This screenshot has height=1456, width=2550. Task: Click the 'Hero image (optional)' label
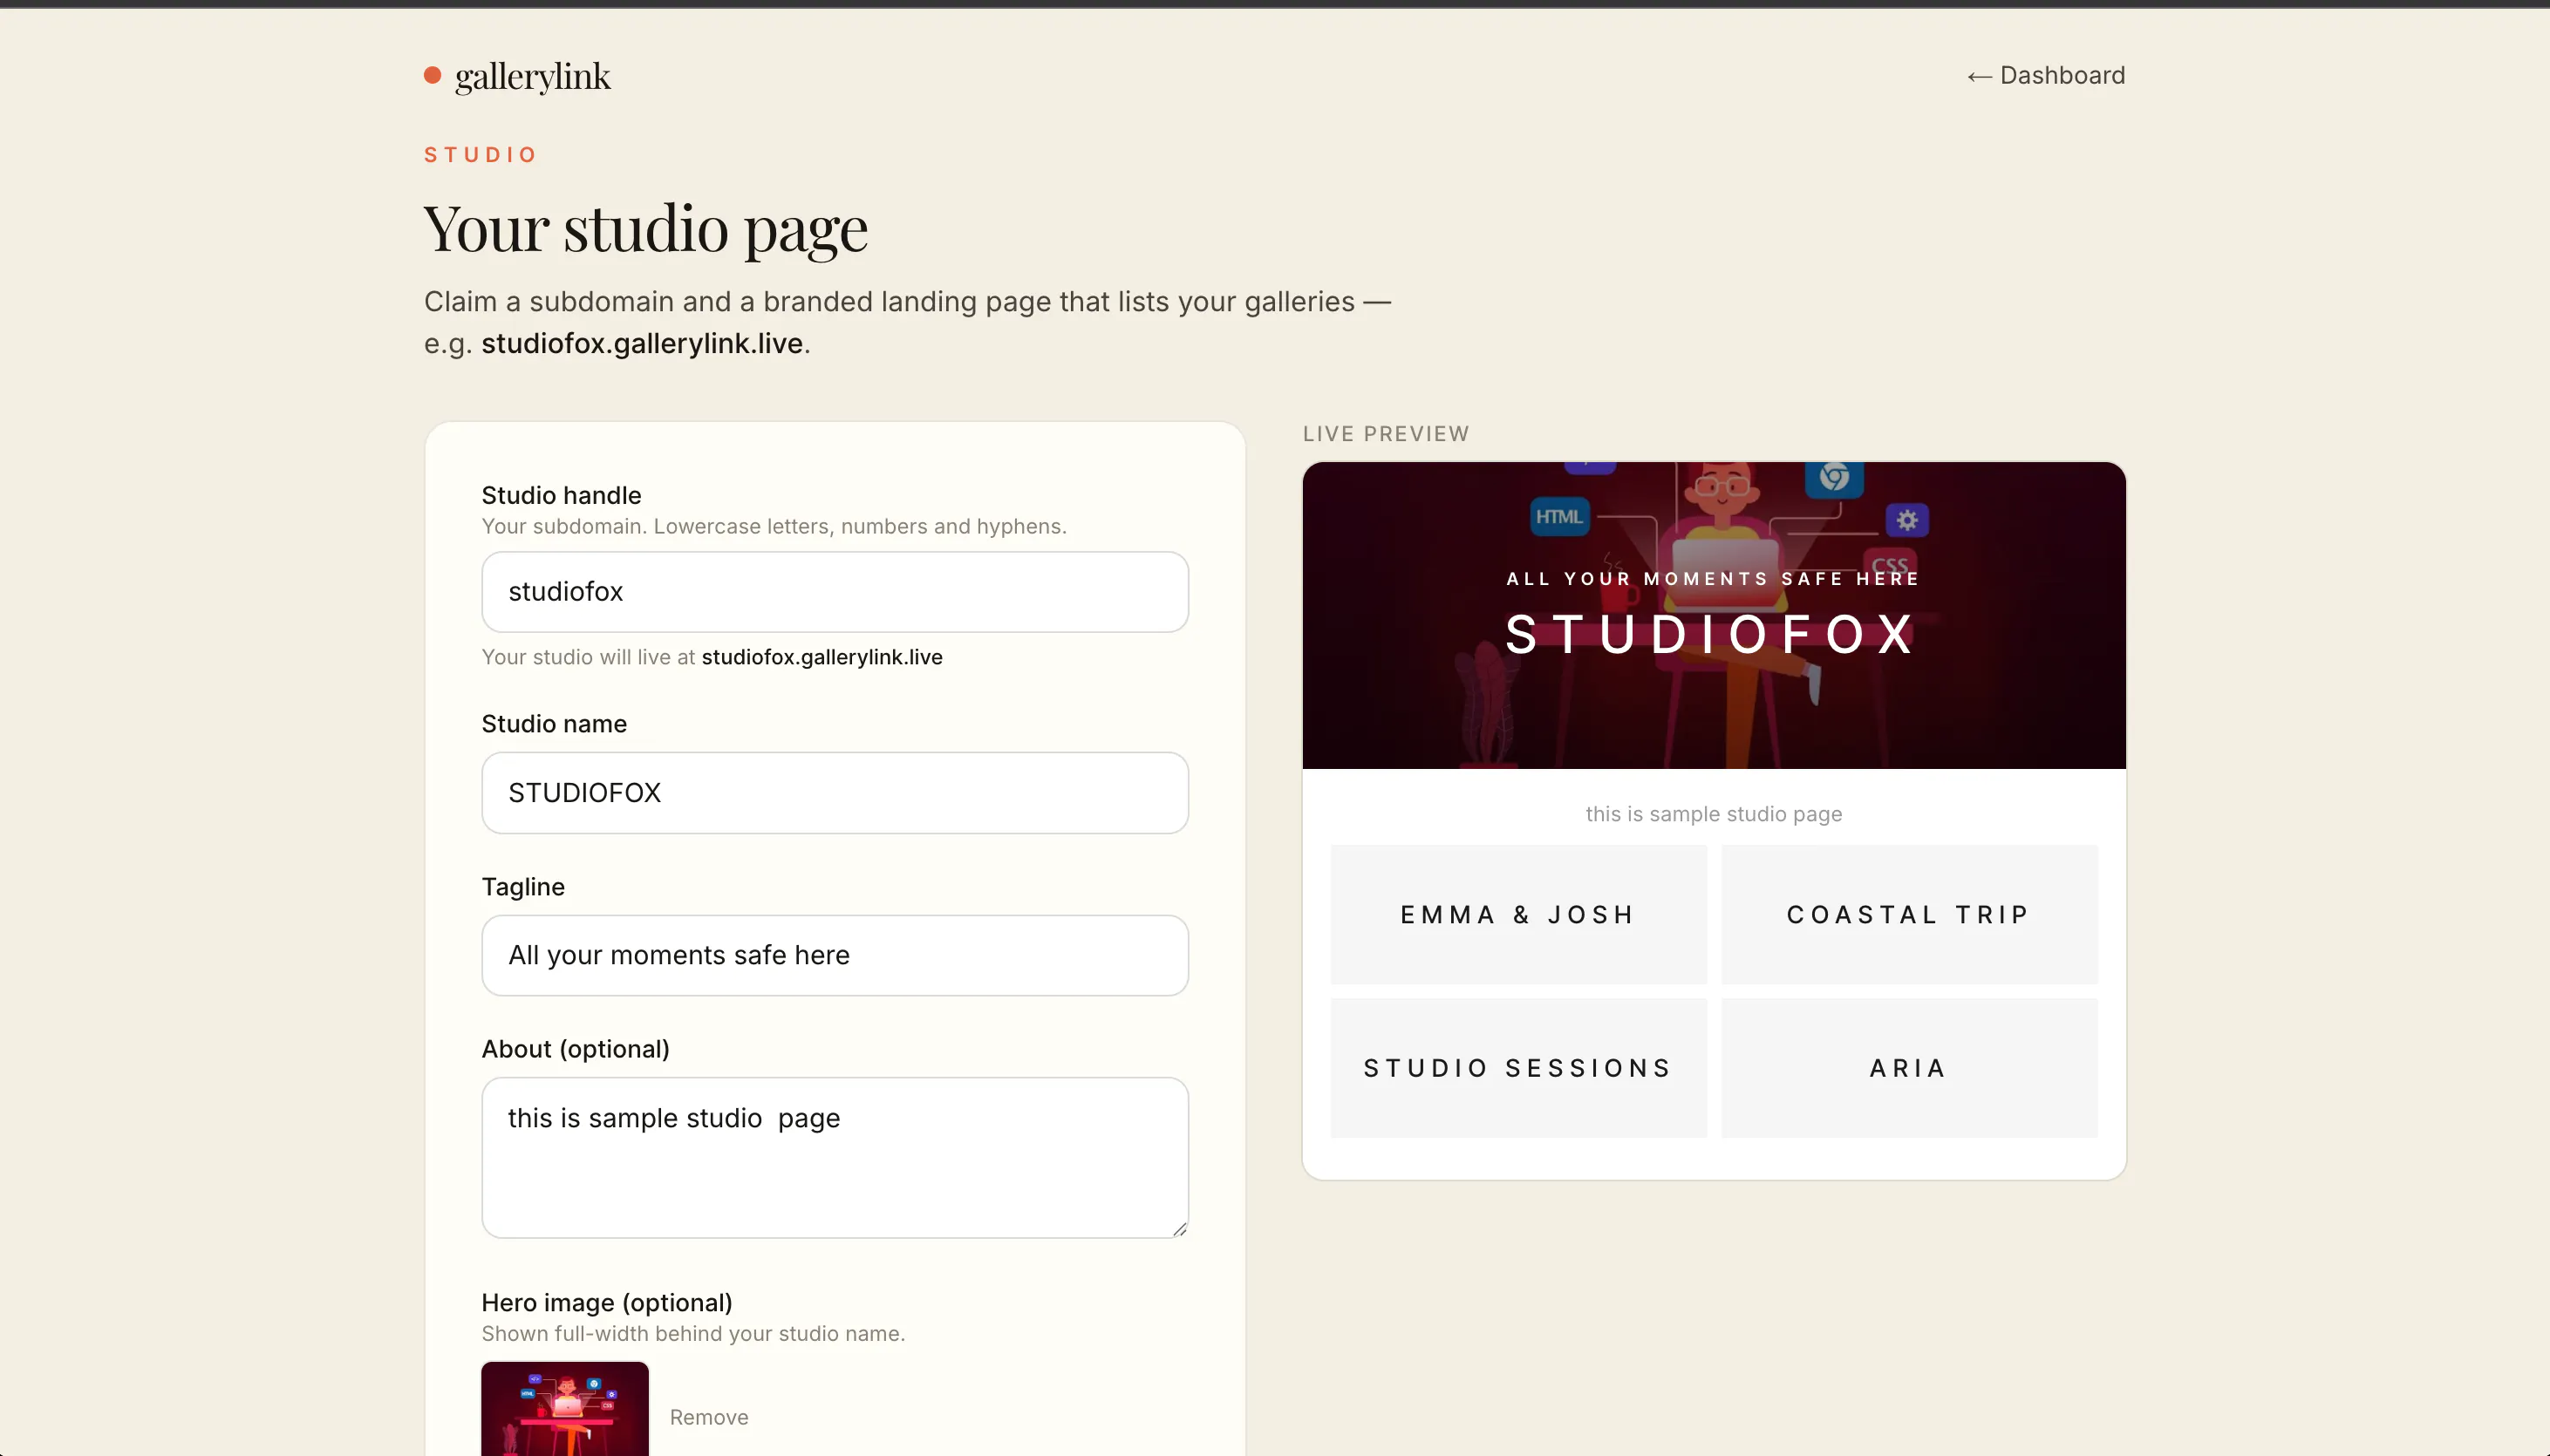click(x=606, y=1302)
